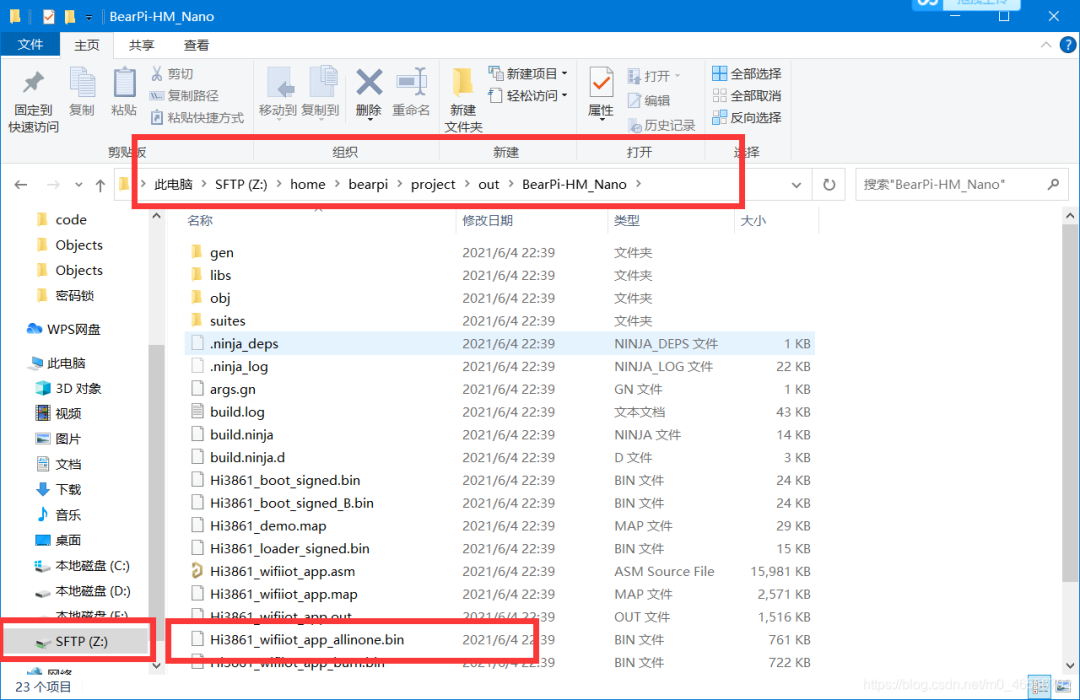The image size is (1080, 700).
Task: Select 下载 (Downloads) in sidebar
Action: 59,489
